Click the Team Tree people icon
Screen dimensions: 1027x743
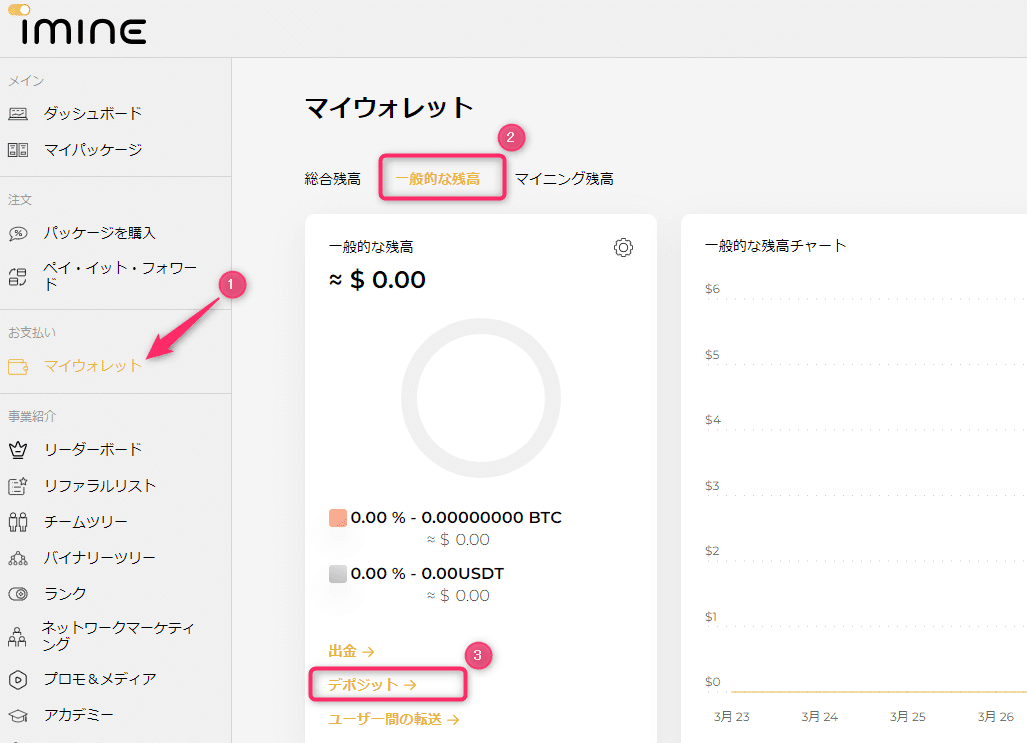[18, 522]
